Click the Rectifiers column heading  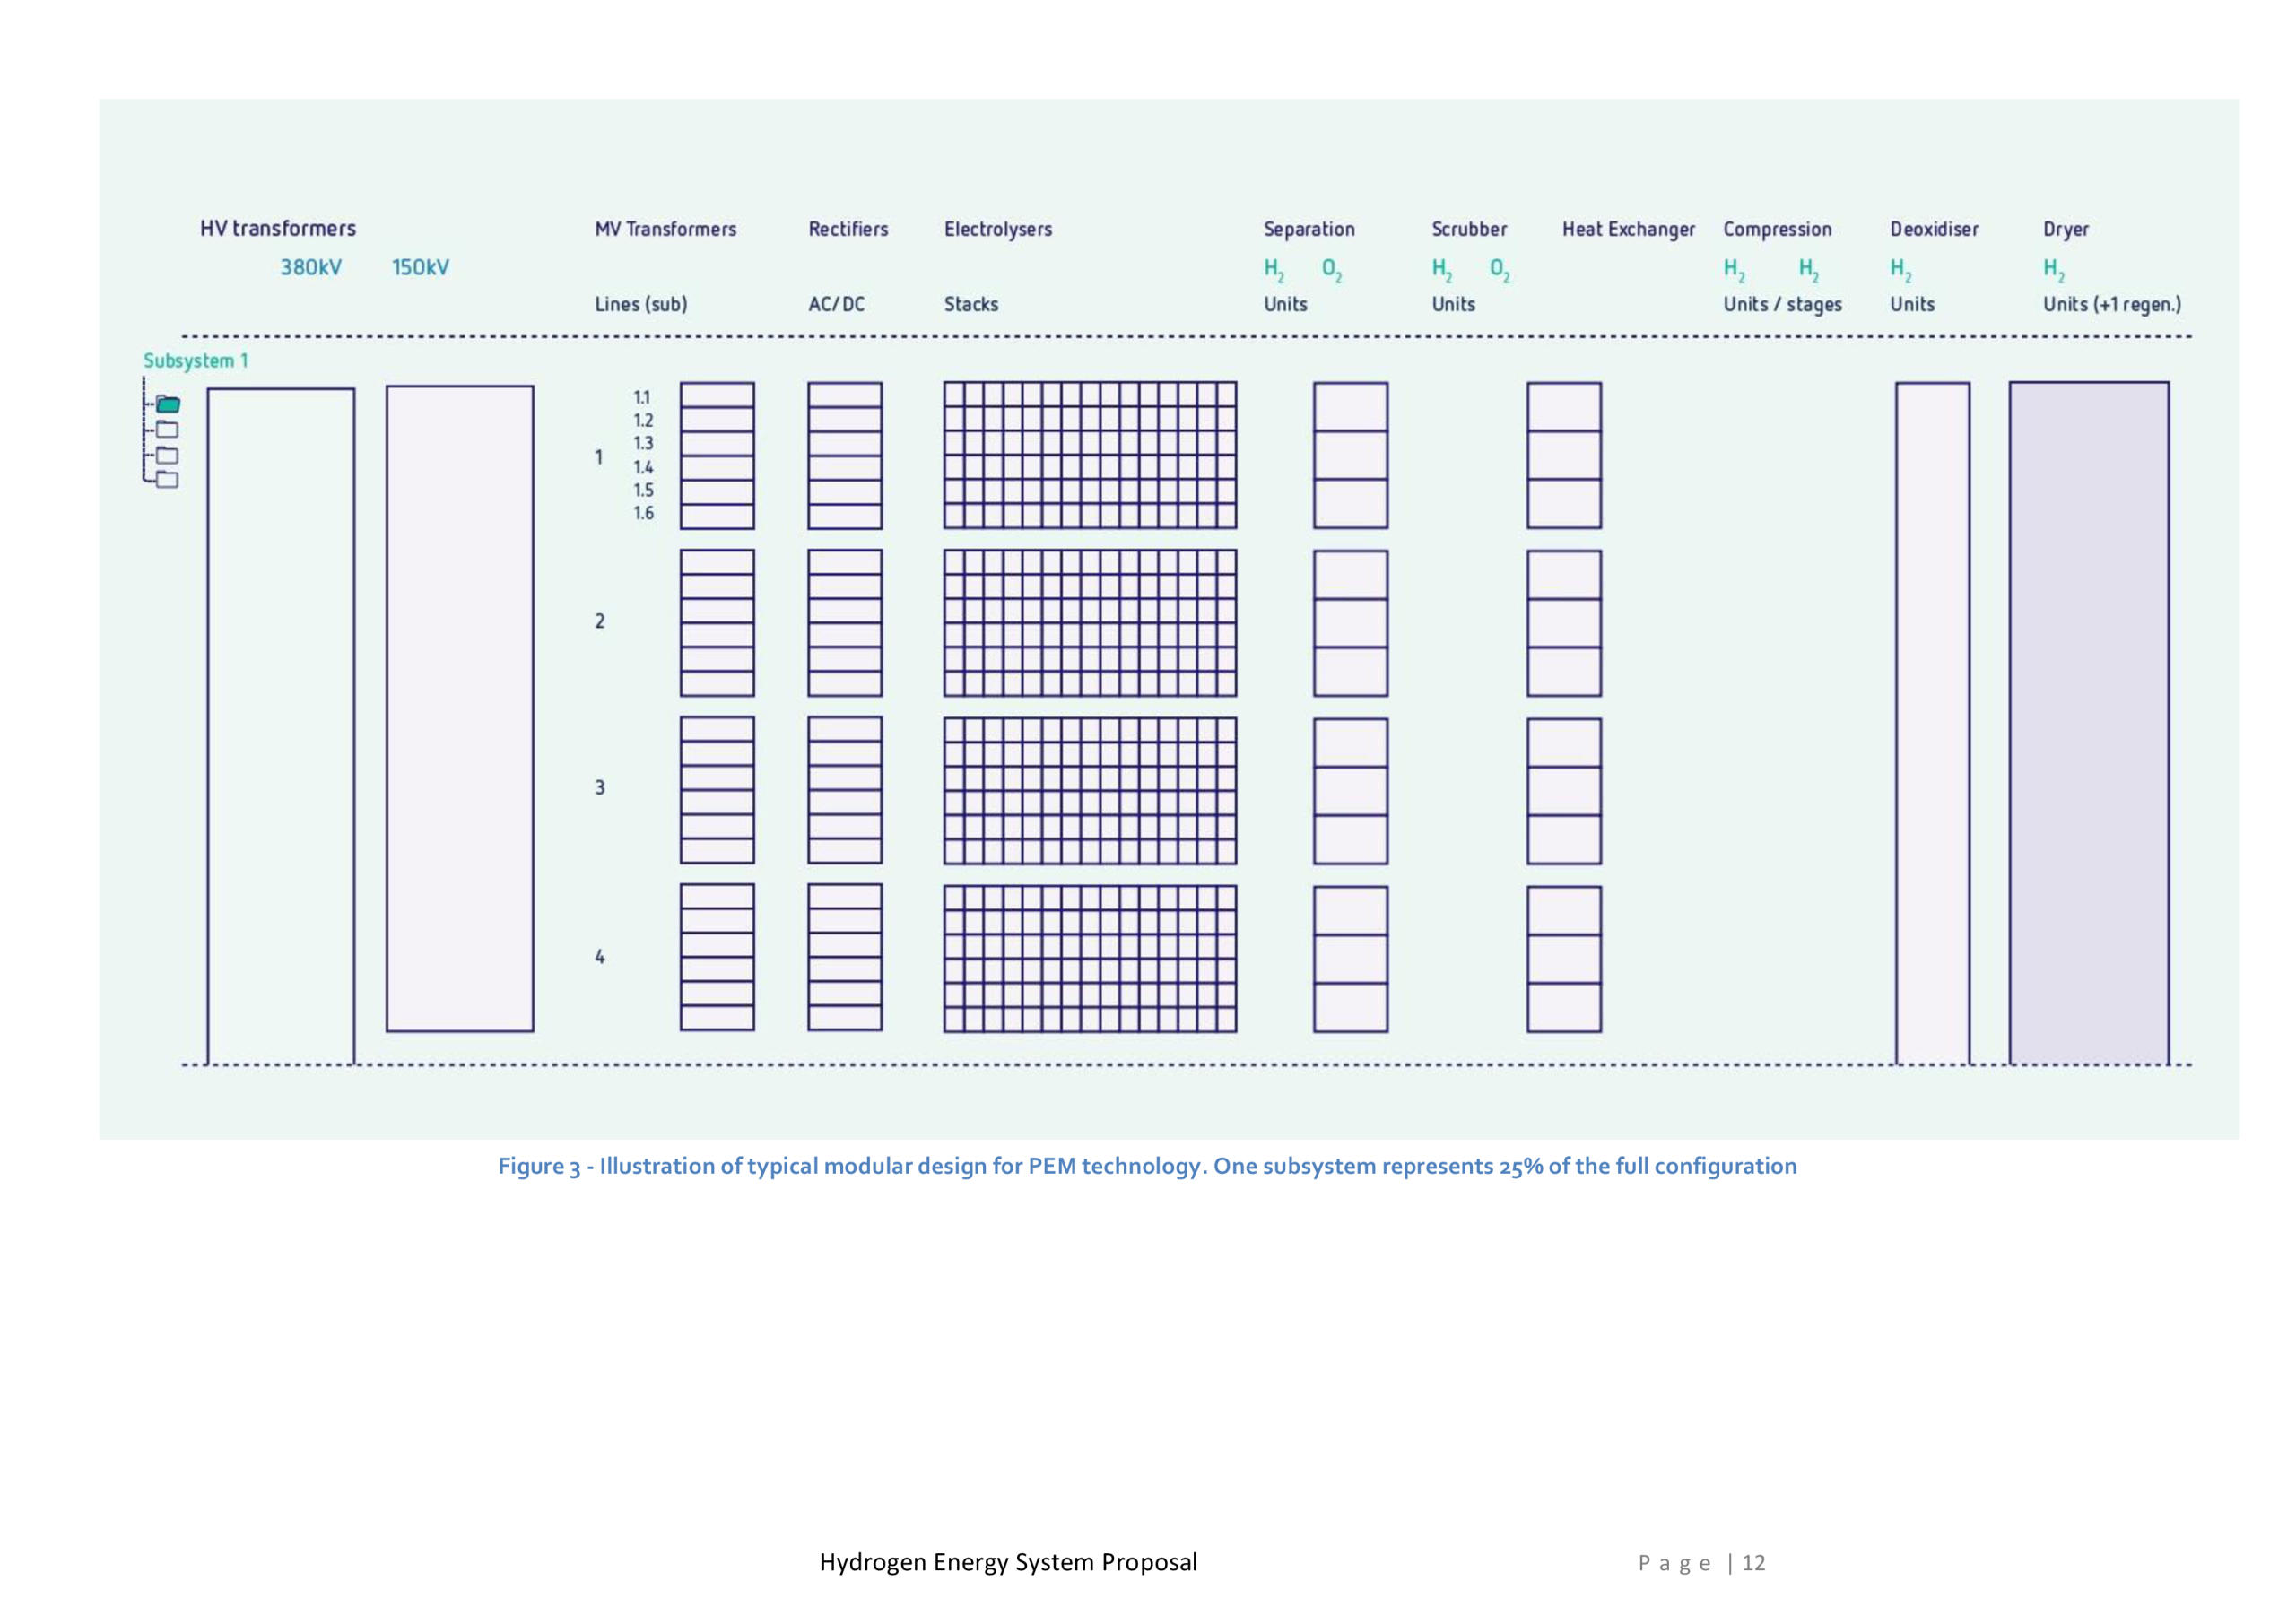click(848, 230)
